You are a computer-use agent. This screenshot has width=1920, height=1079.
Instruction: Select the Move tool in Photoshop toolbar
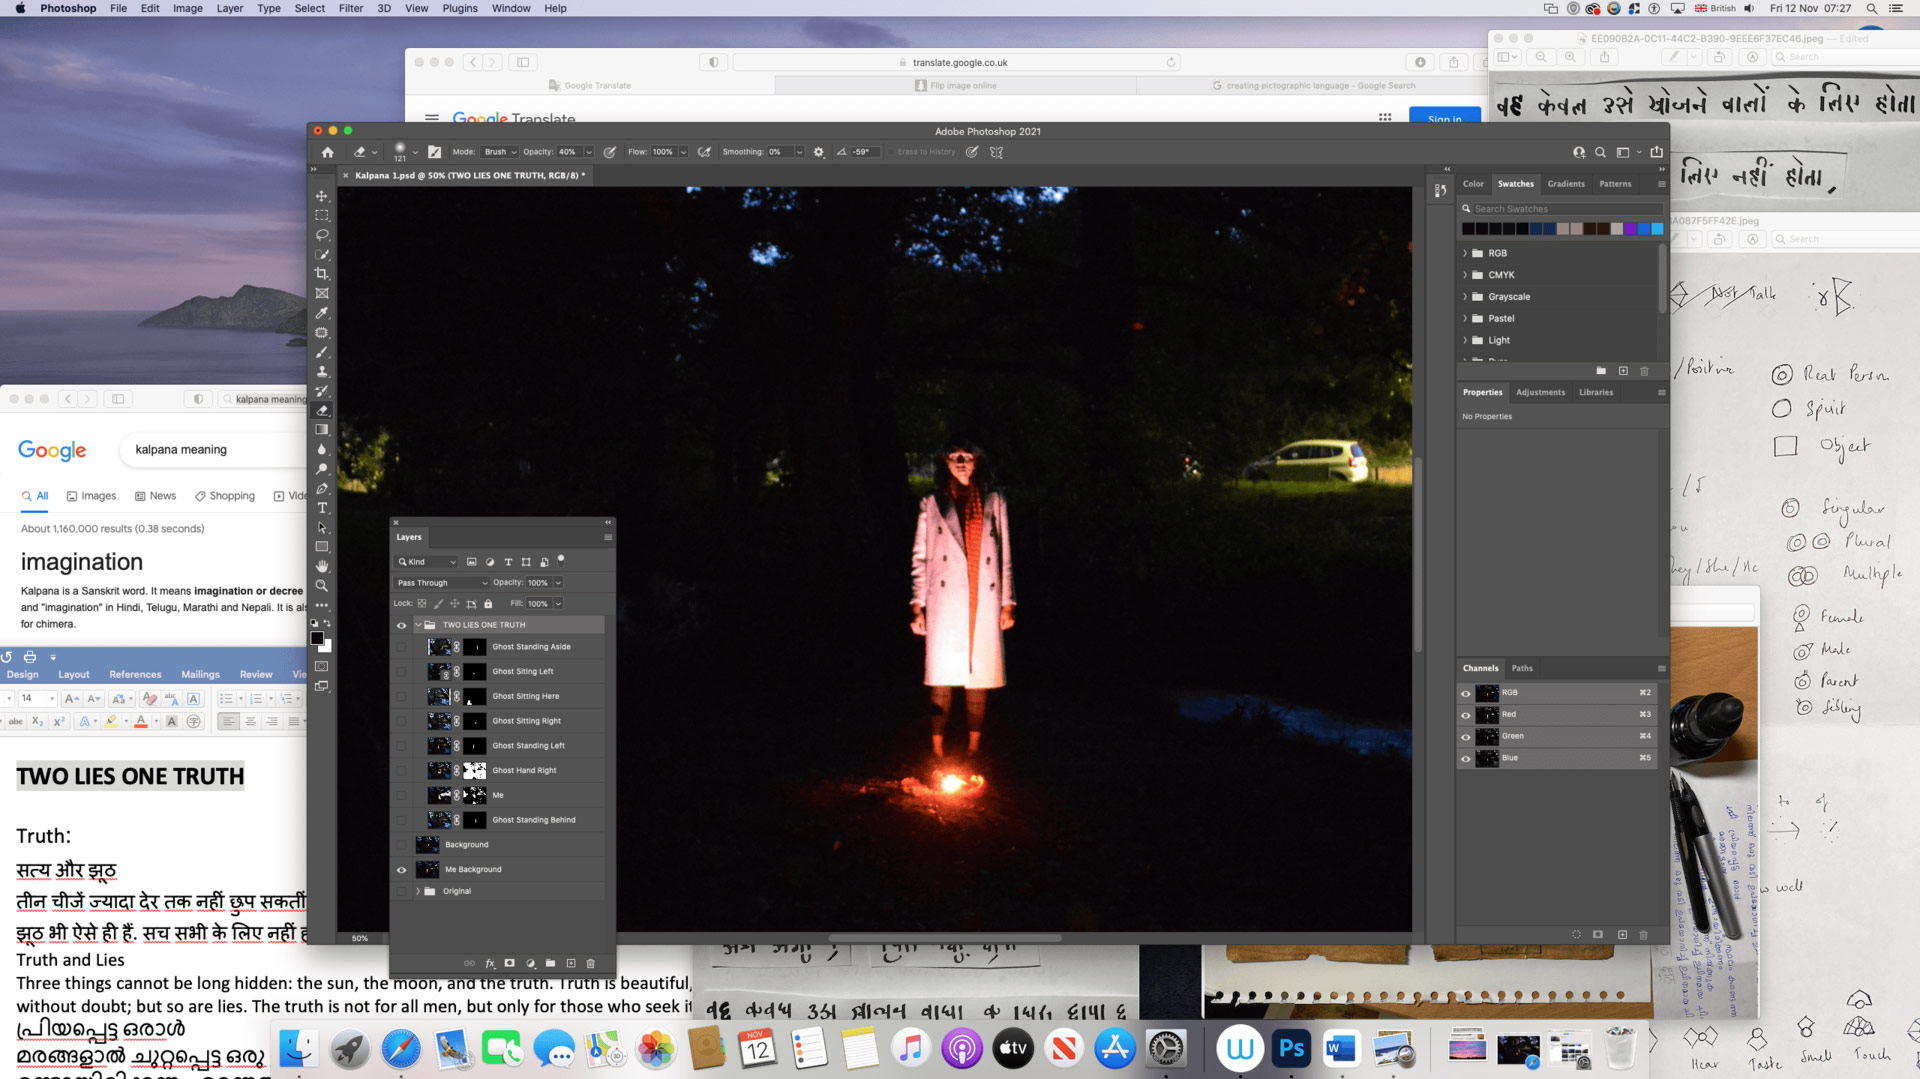[322, 196]
